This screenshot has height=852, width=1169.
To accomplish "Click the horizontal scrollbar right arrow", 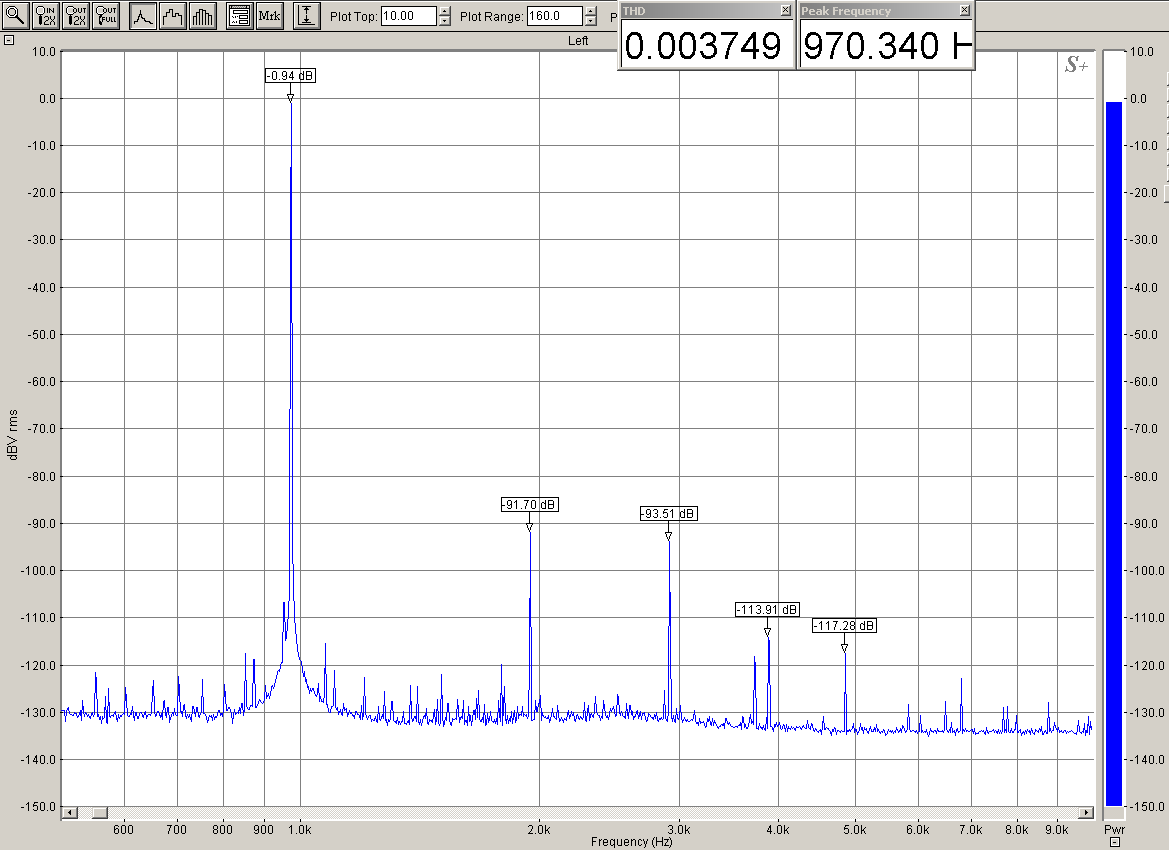I will pyautogui.click(x=1086, y=812).
